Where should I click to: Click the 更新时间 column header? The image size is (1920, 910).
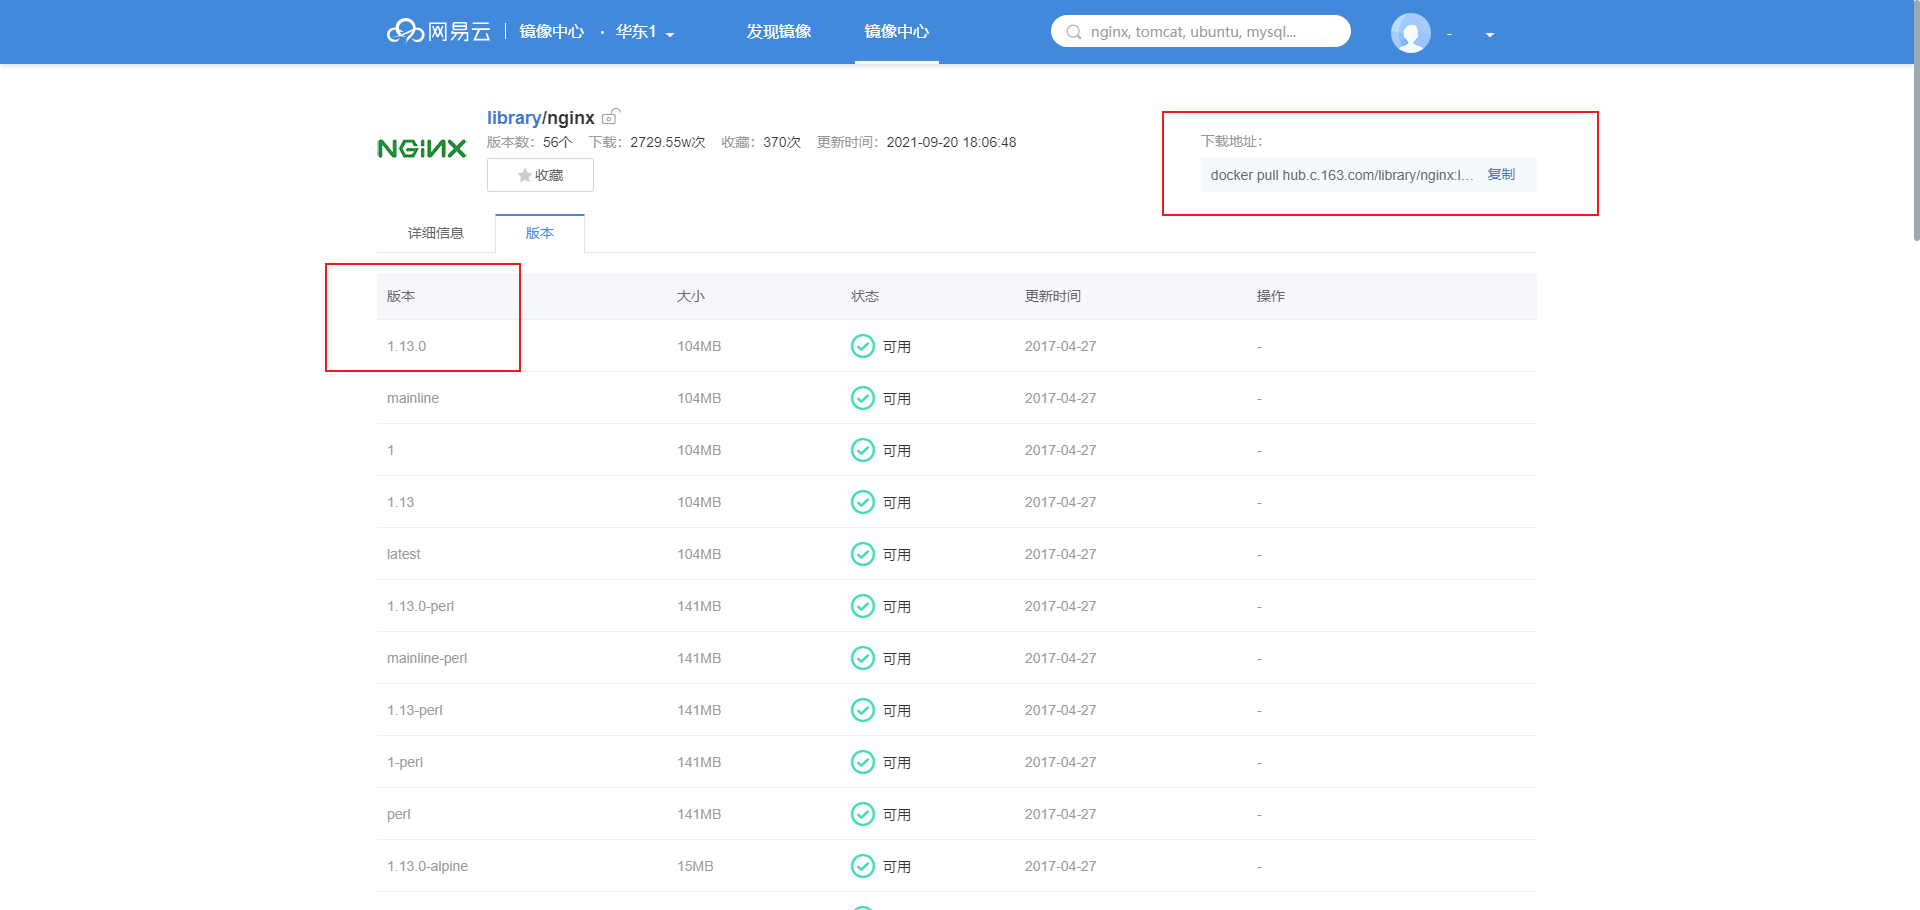(x=1053, y=296)
